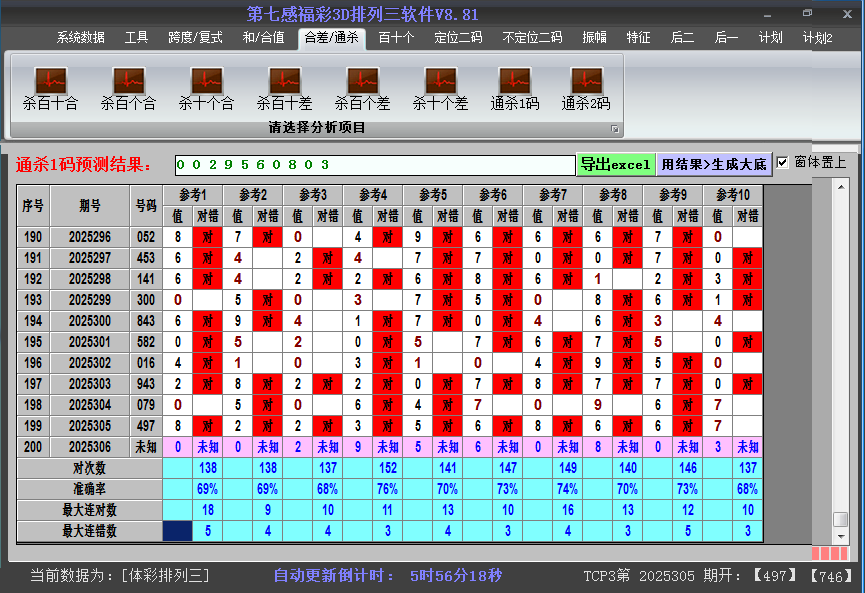Select the 杀百十合 analysis icon
This screenshot has height=593, width=865.
50,85
